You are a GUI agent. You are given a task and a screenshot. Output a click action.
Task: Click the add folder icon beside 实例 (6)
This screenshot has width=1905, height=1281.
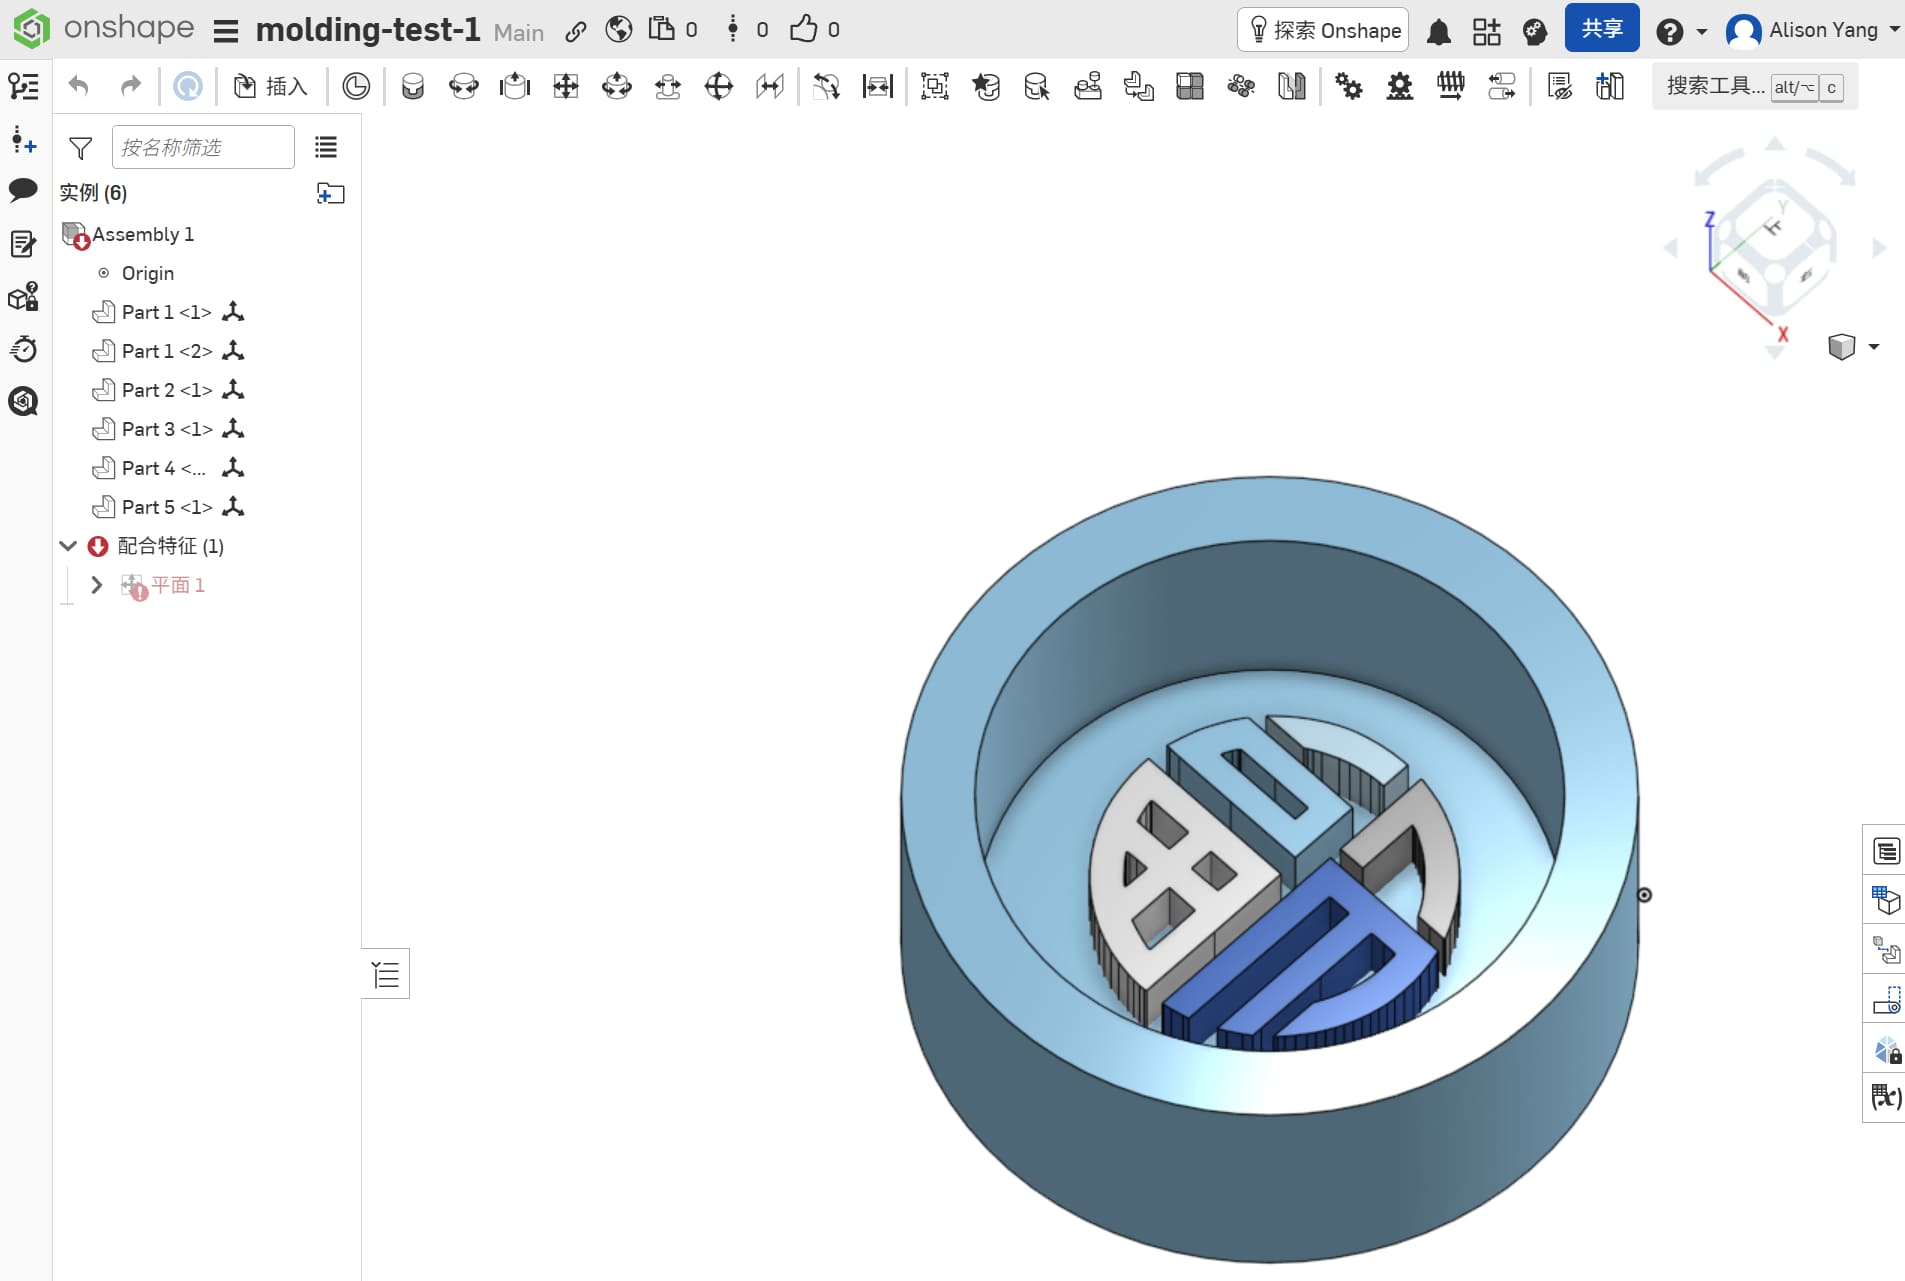click(330, 193)
